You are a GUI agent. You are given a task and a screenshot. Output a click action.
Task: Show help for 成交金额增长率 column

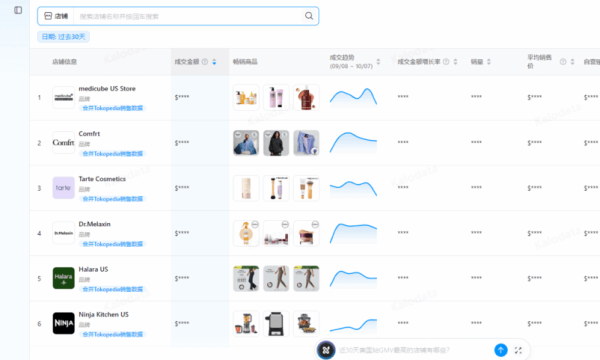click(x=446, y=62)
